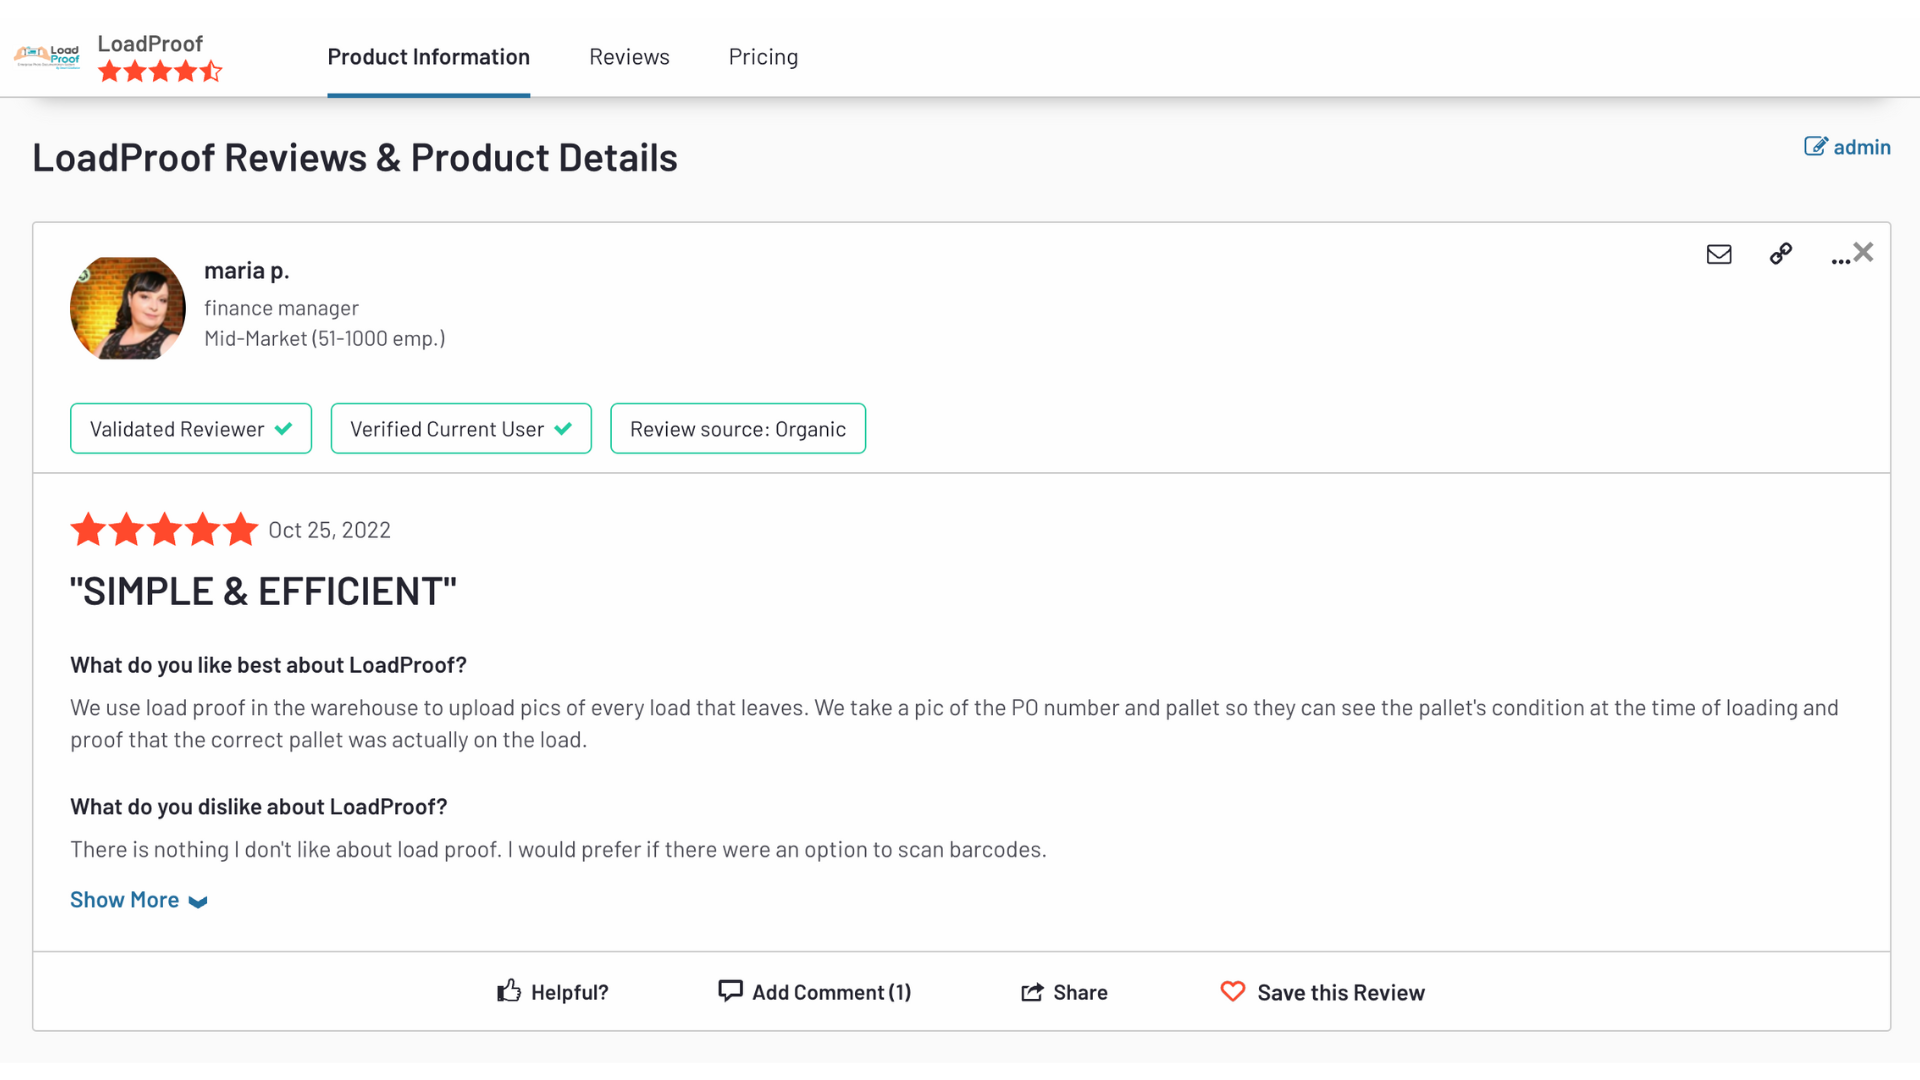The height and width of the screenshot is (1080, 1920).
Task: Close the review card with X
Action: point(1864,252)
